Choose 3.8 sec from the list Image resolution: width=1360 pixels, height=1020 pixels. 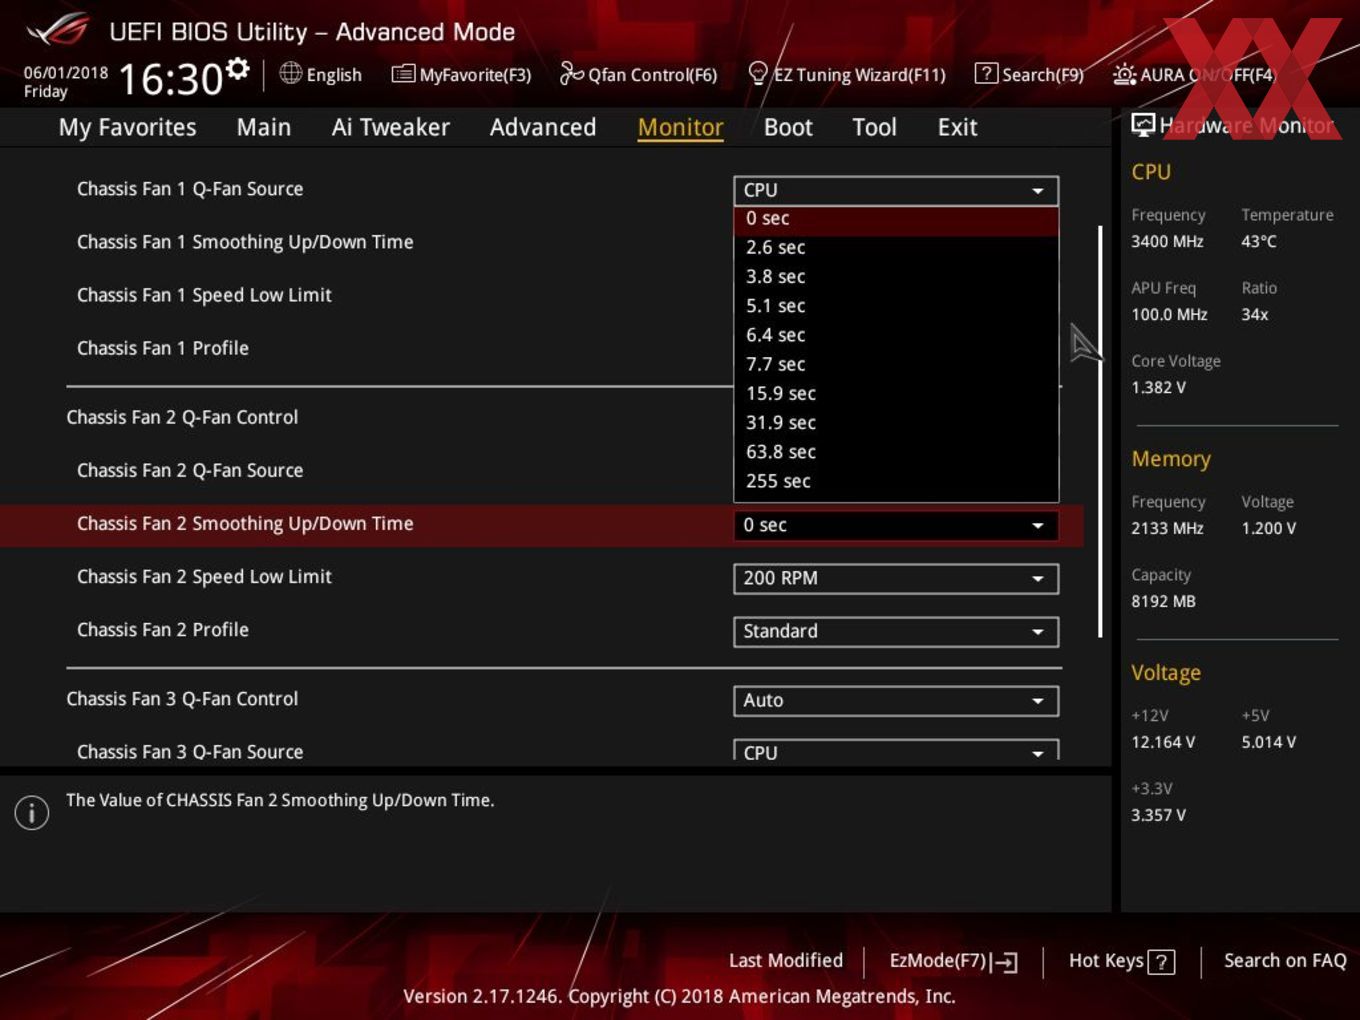point(896,276)
